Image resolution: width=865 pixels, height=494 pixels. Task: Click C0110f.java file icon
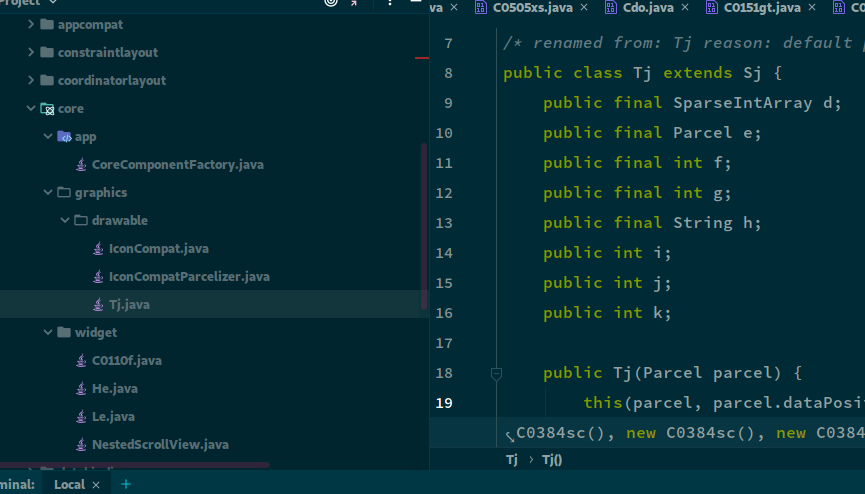pos(81,360)
